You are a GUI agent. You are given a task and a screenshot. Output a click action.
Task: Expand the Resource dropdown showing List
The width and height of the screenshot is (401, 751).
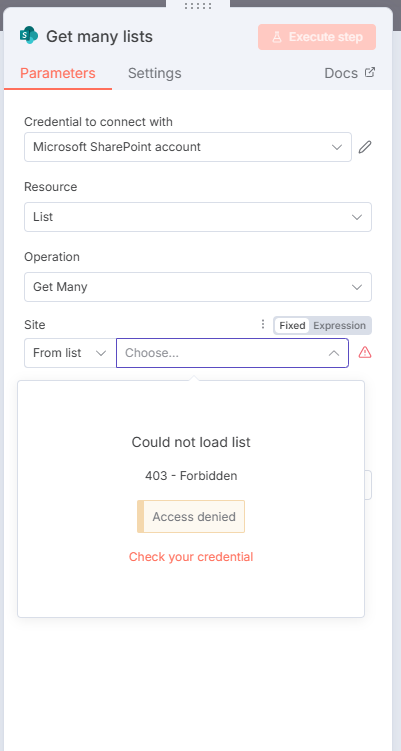click(198, 217)
